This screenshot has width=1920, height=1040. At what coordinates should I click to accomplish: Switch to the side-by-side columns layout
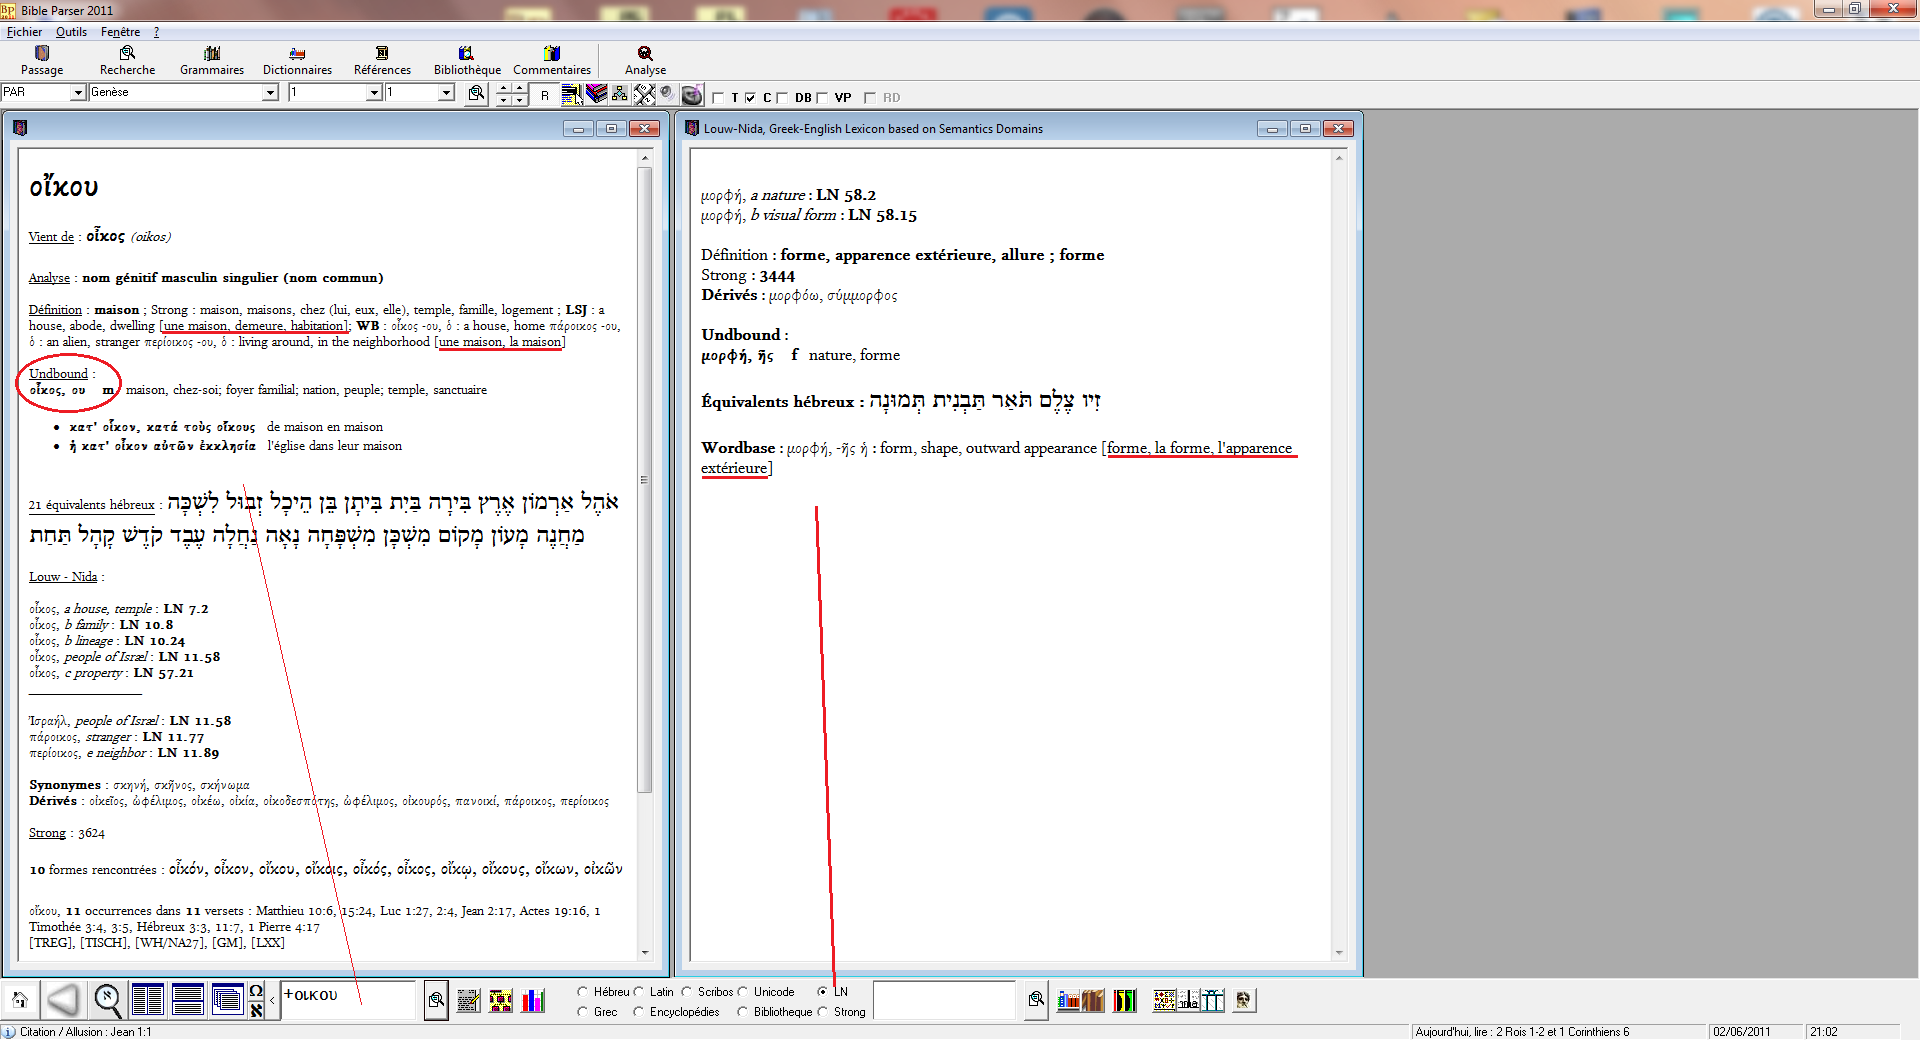[148, 999]
